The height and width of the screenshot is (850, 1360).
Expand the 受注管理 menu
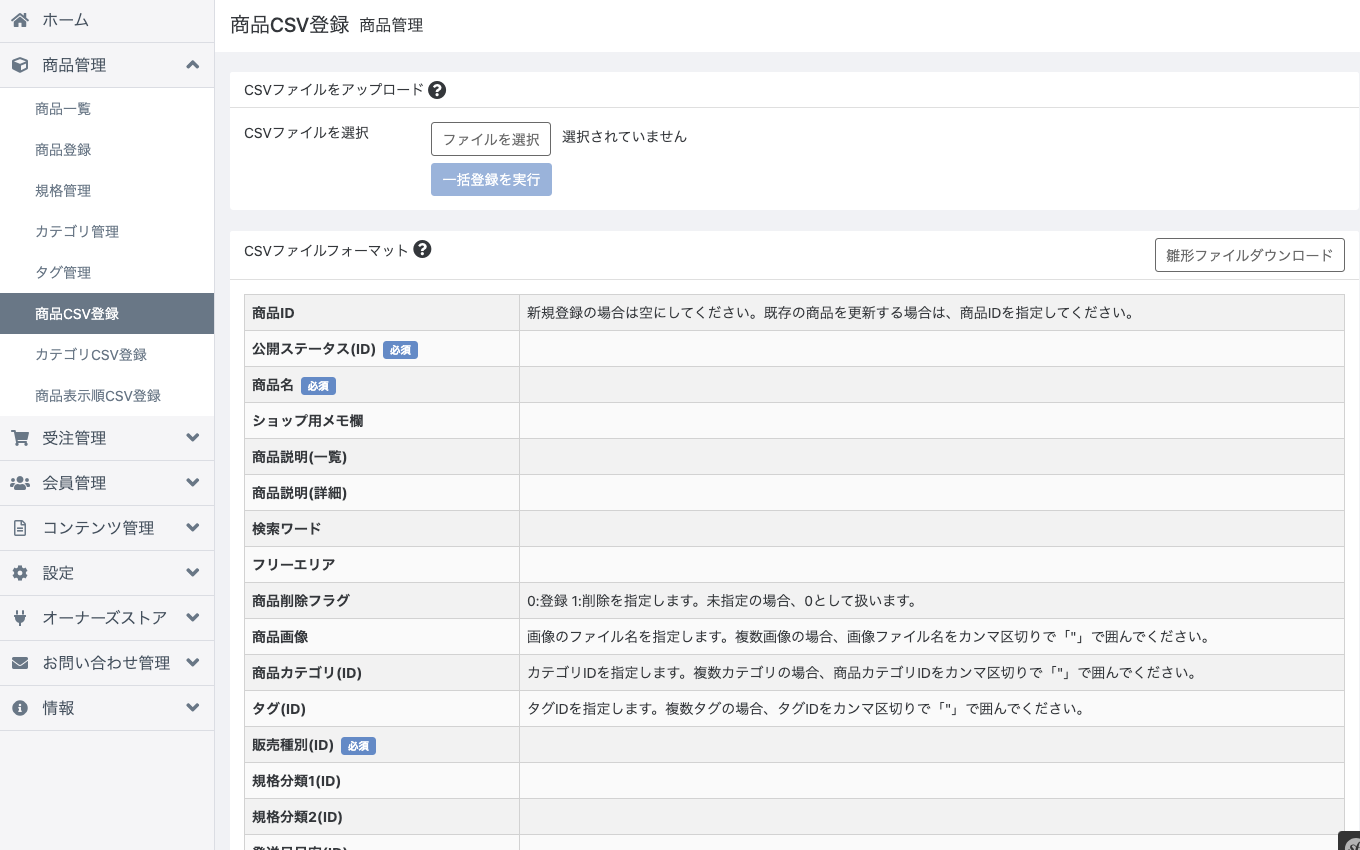click(192, 438)
